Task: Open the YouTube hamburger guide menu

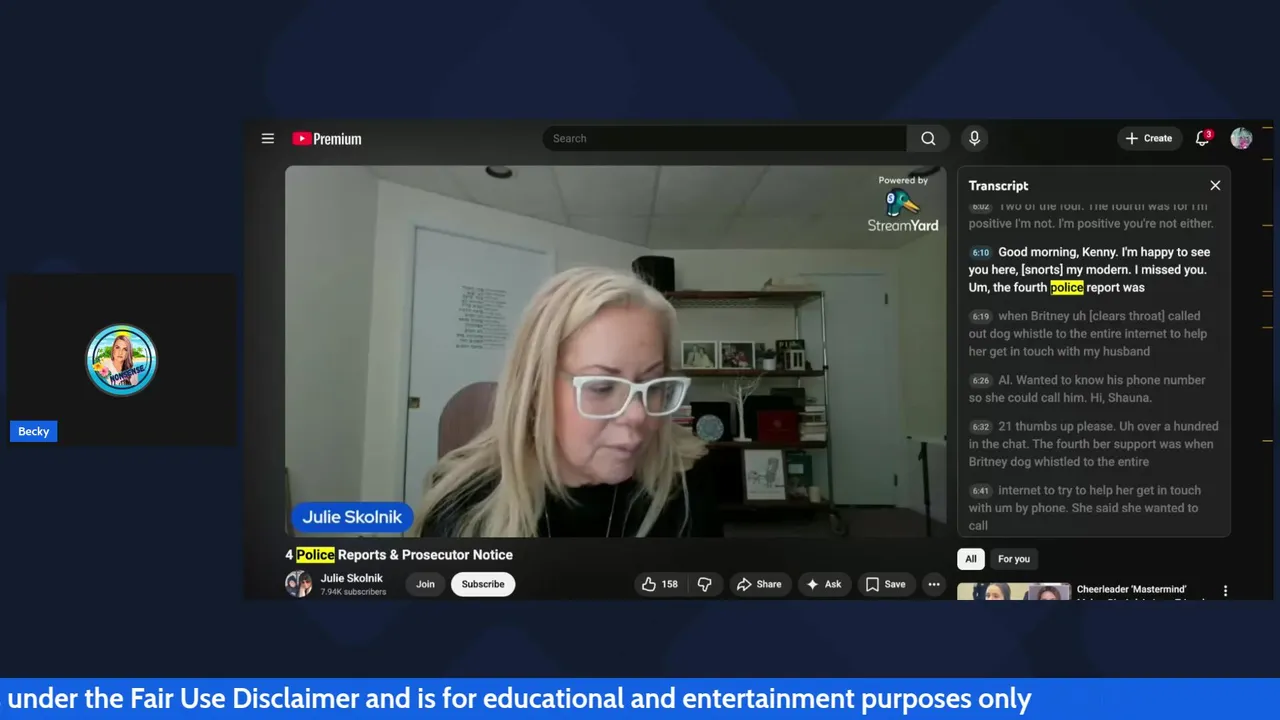Action: point(268,138)
